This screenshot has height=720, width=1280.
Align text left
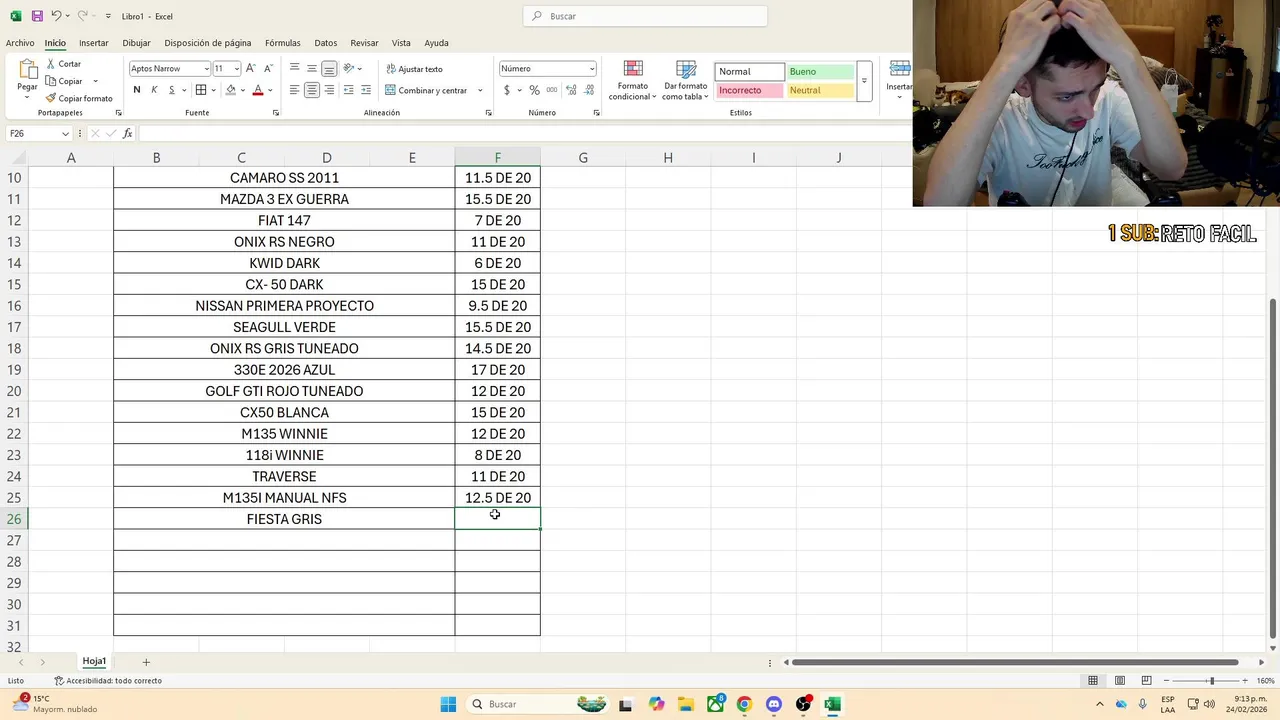pyautogui.click(x=294, y=90)
